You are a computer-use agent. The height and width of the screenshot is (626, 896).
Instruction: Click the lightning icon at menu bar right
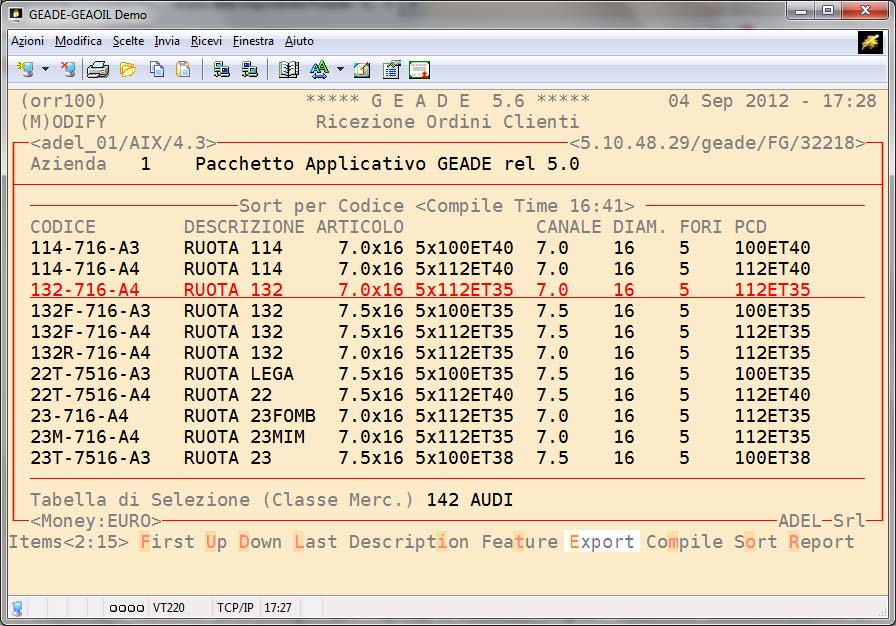pos(869,41)
